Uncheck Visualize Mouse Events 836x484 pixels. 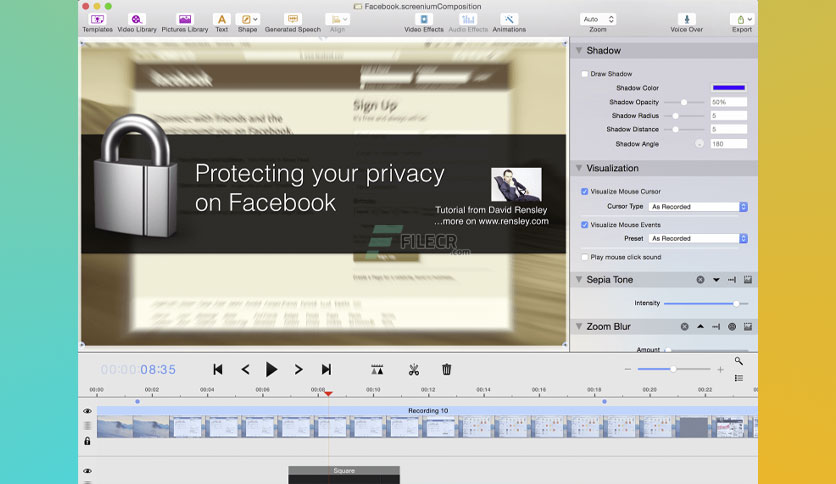[585, 225]
